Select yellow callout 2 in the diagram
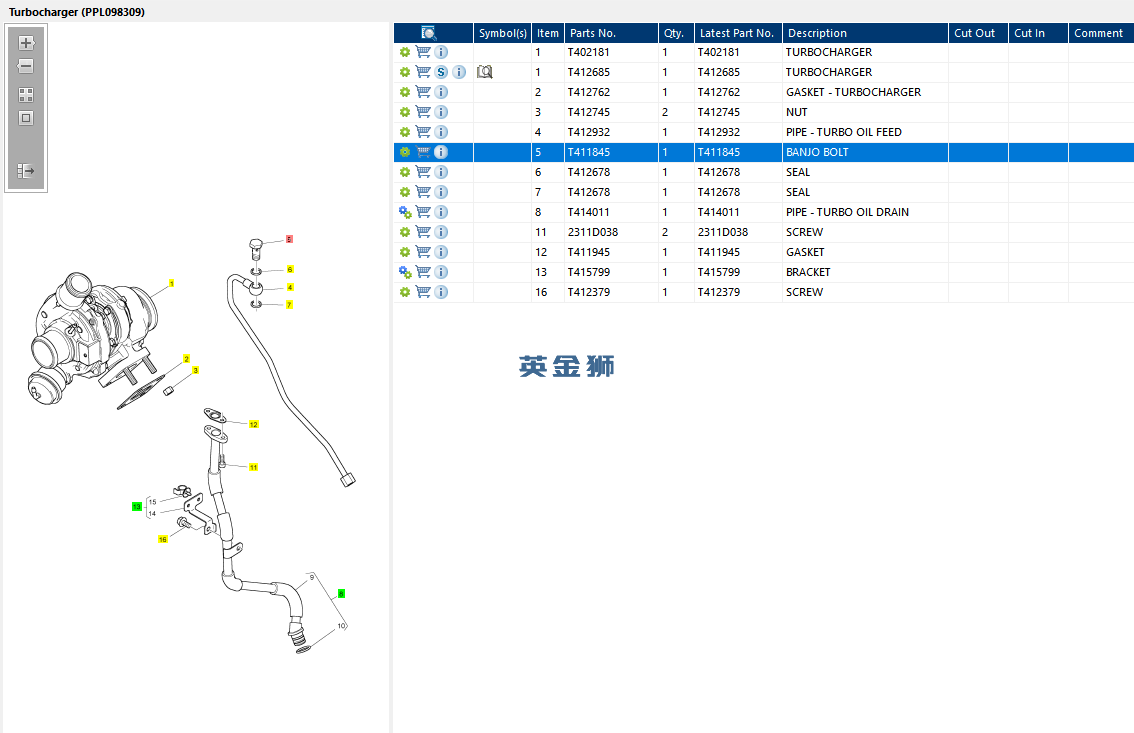 coord(187,359)
